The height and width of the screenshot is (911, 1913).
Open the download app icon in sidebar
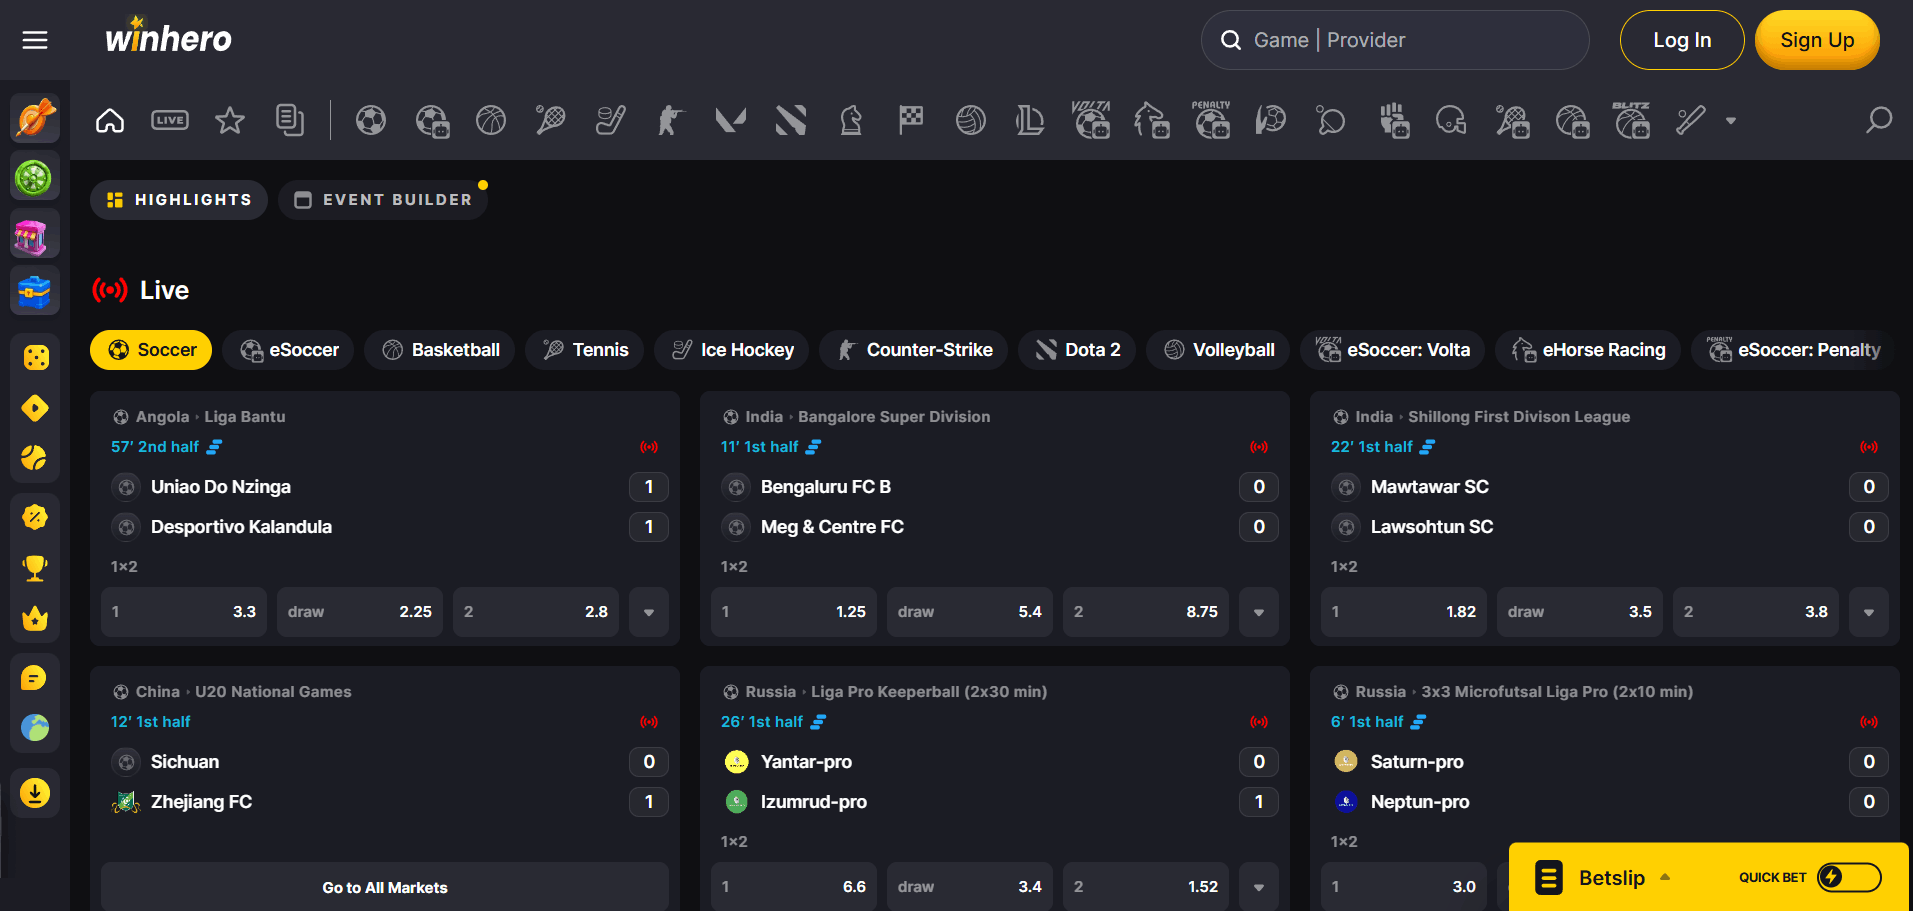[35, 793]
